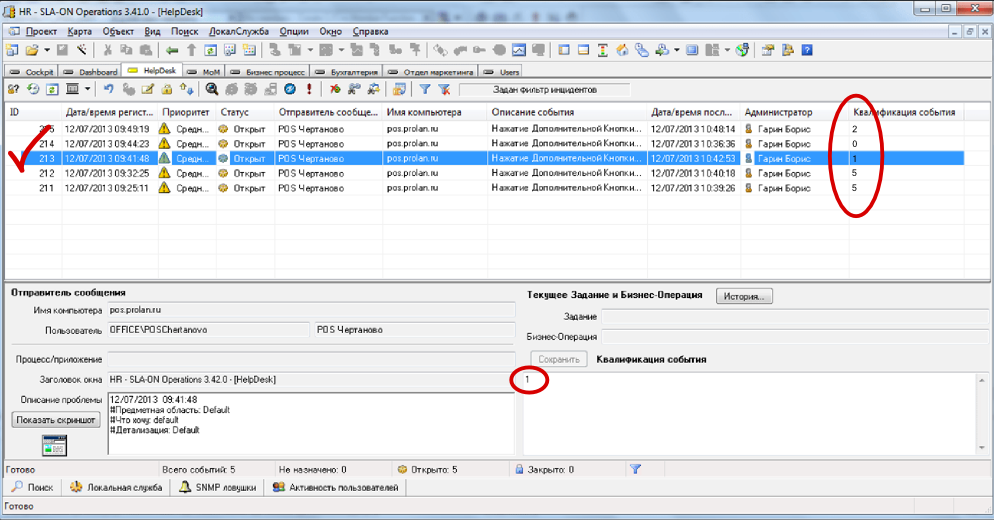Click the clock with tag icon in main toolbar

coord(642,50)
